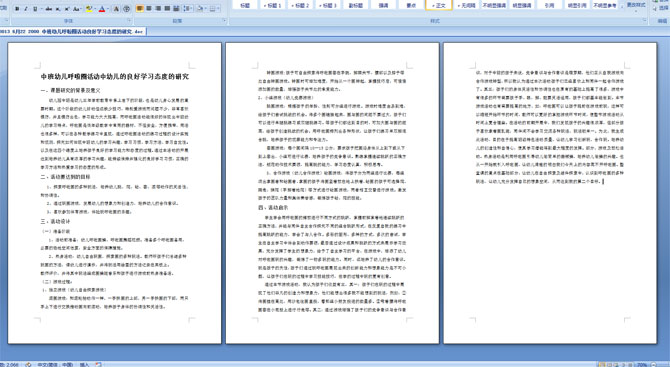The height and width of the screenshot is (367, 670).
Task: Apply the 正文 style
Action: click(439, 5)
